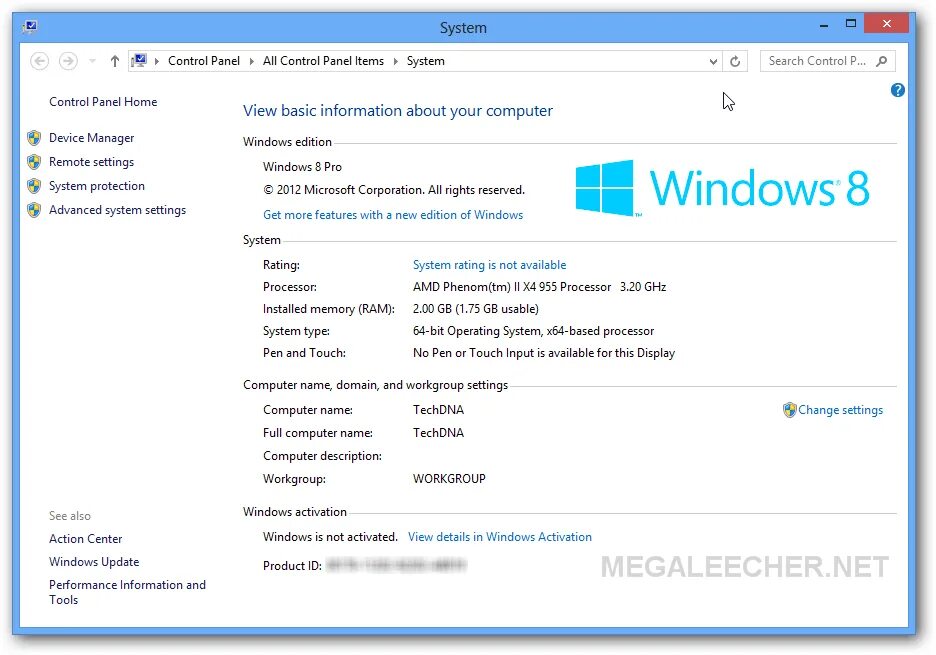Image resolution: width=936 pixels, height=655 pixels.
Task: Select the AMD Phenom II X4 955 processor text
Action: point(539,287)
